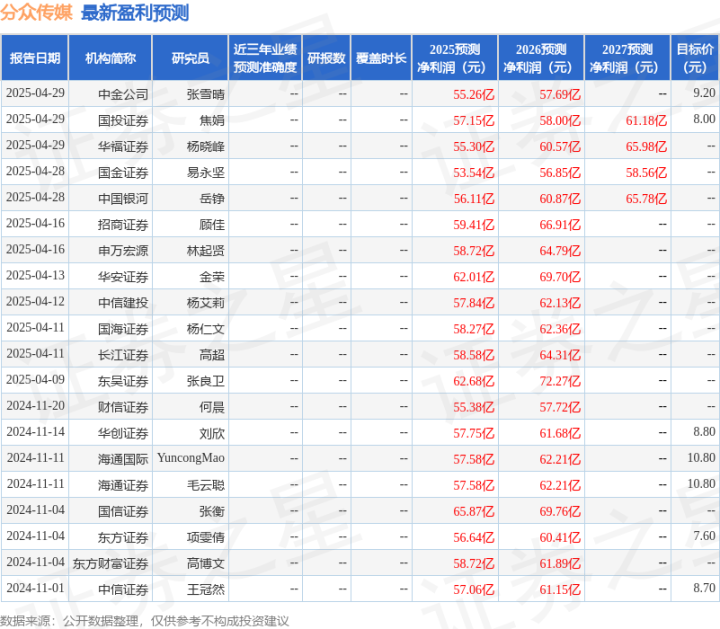Click the 近三年业绩预测准确度 column header
Viewport: 720px width, 629px height.
[265, 58]
